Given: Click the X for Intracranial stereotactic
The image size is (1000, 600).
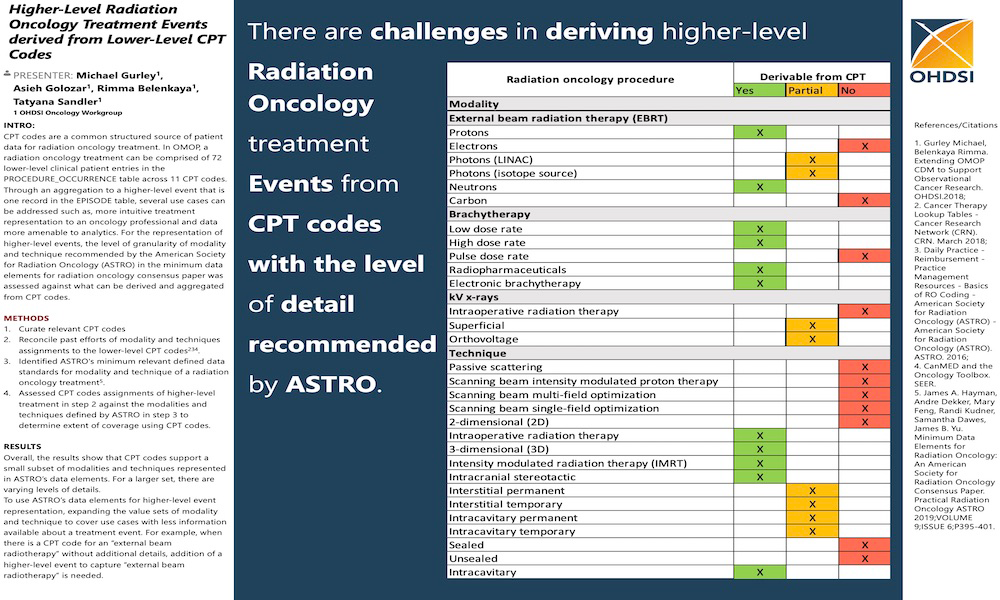Looking at the screenshot, I should point(759,477).
